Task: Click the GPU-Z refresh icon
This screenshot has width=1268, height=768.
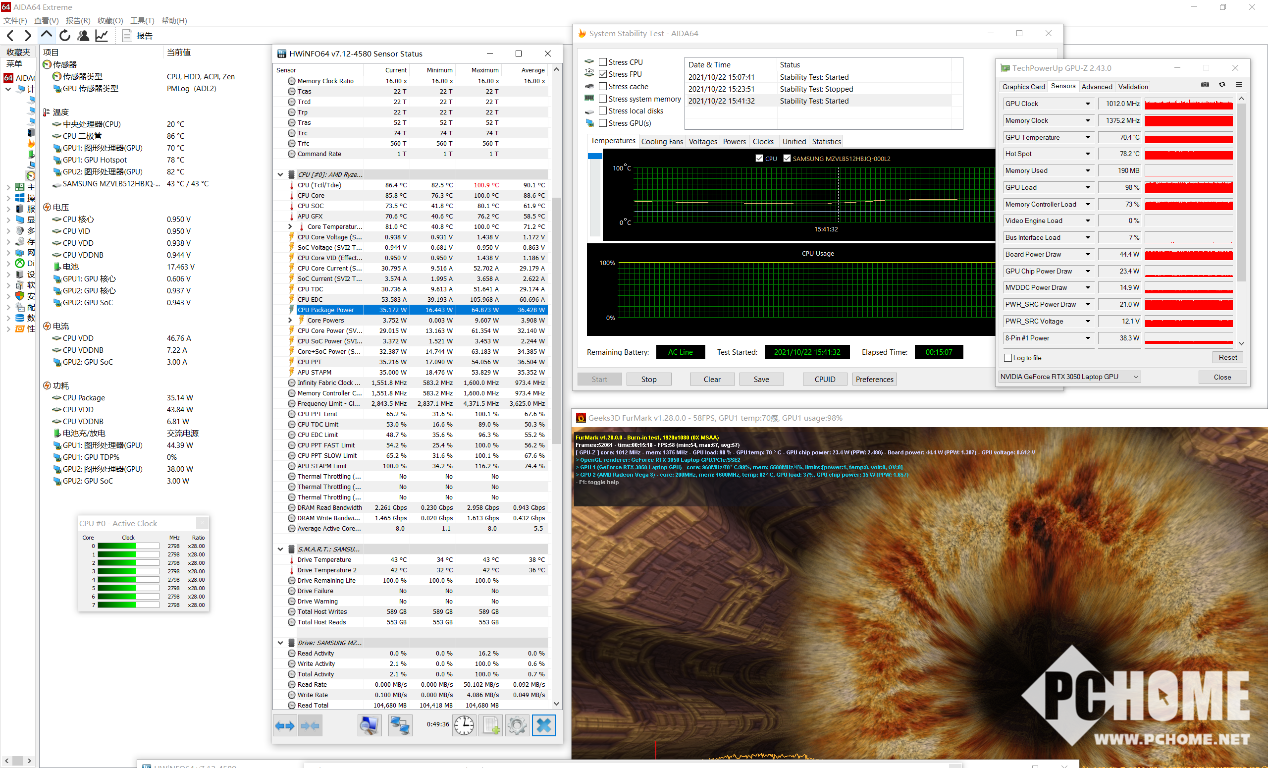Action: coord(1220,86)
